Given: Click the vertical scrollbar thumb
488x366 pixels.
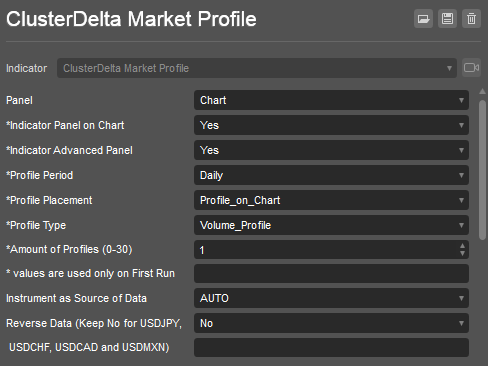Looking at the screenshot, I should pos(482,169).
